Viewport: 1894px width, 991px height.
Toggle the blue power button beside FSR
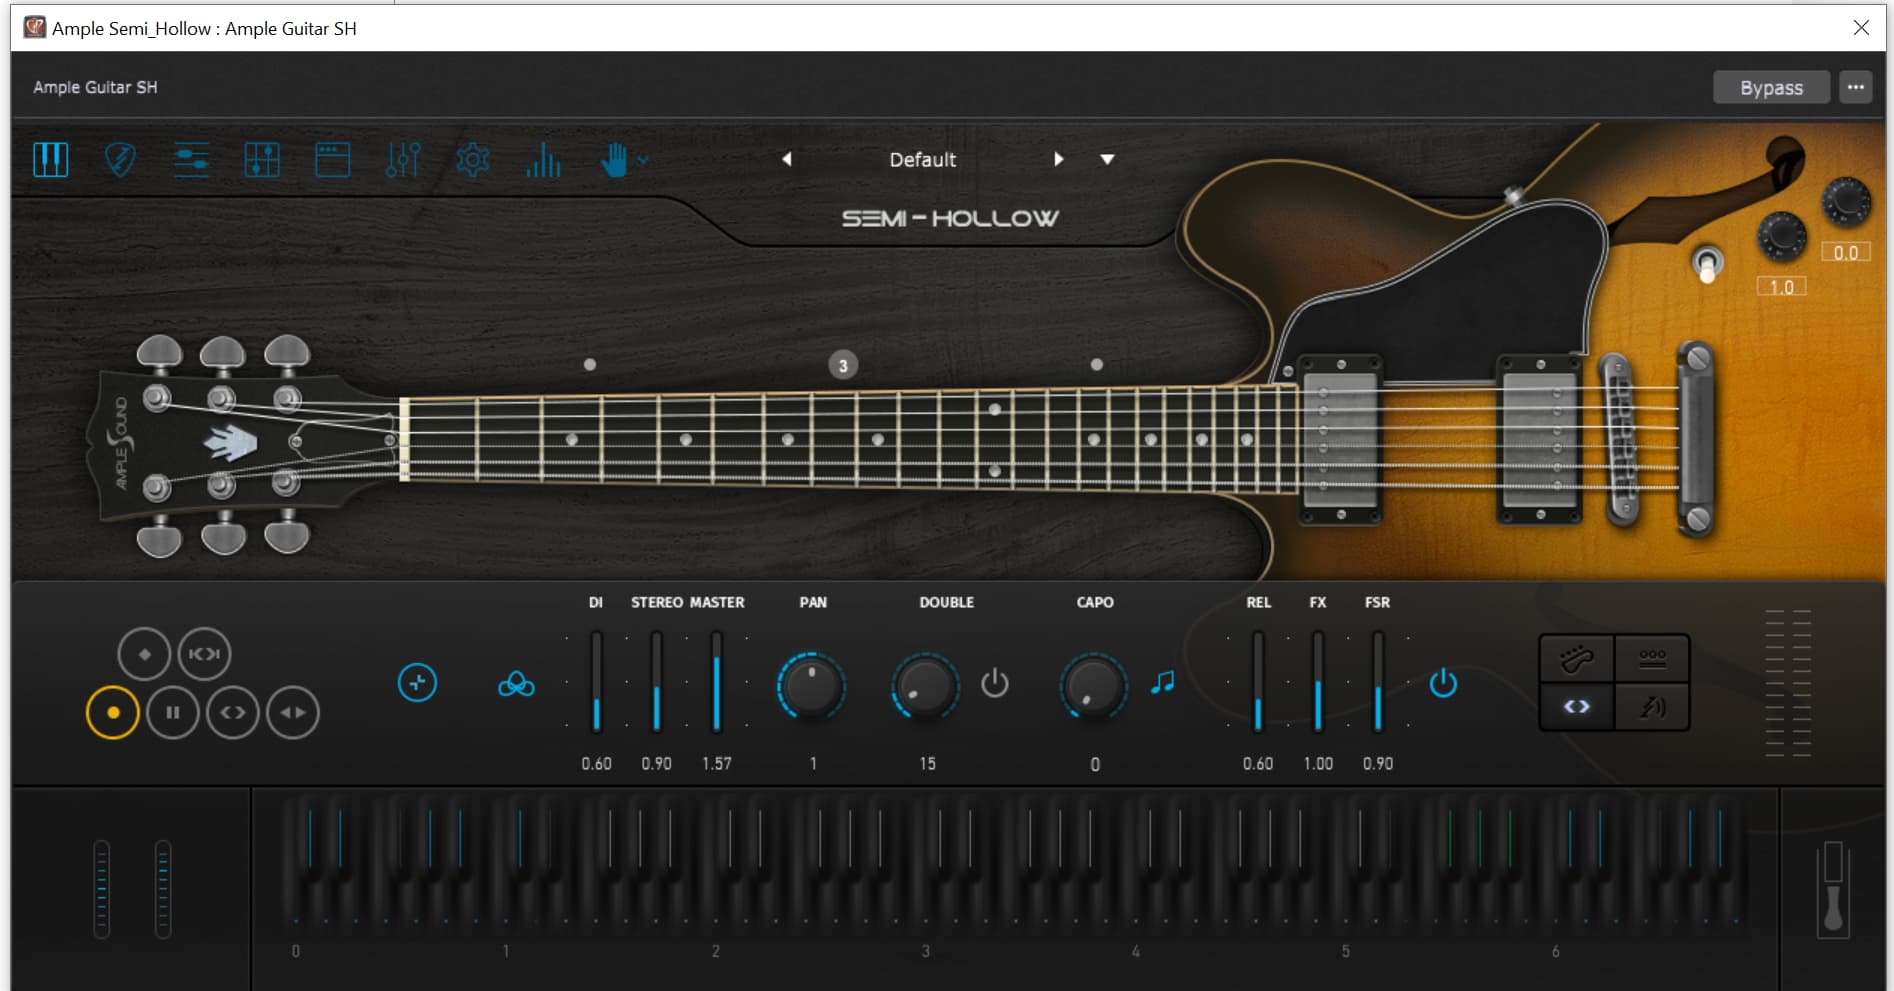click(x=1443, y=683)
